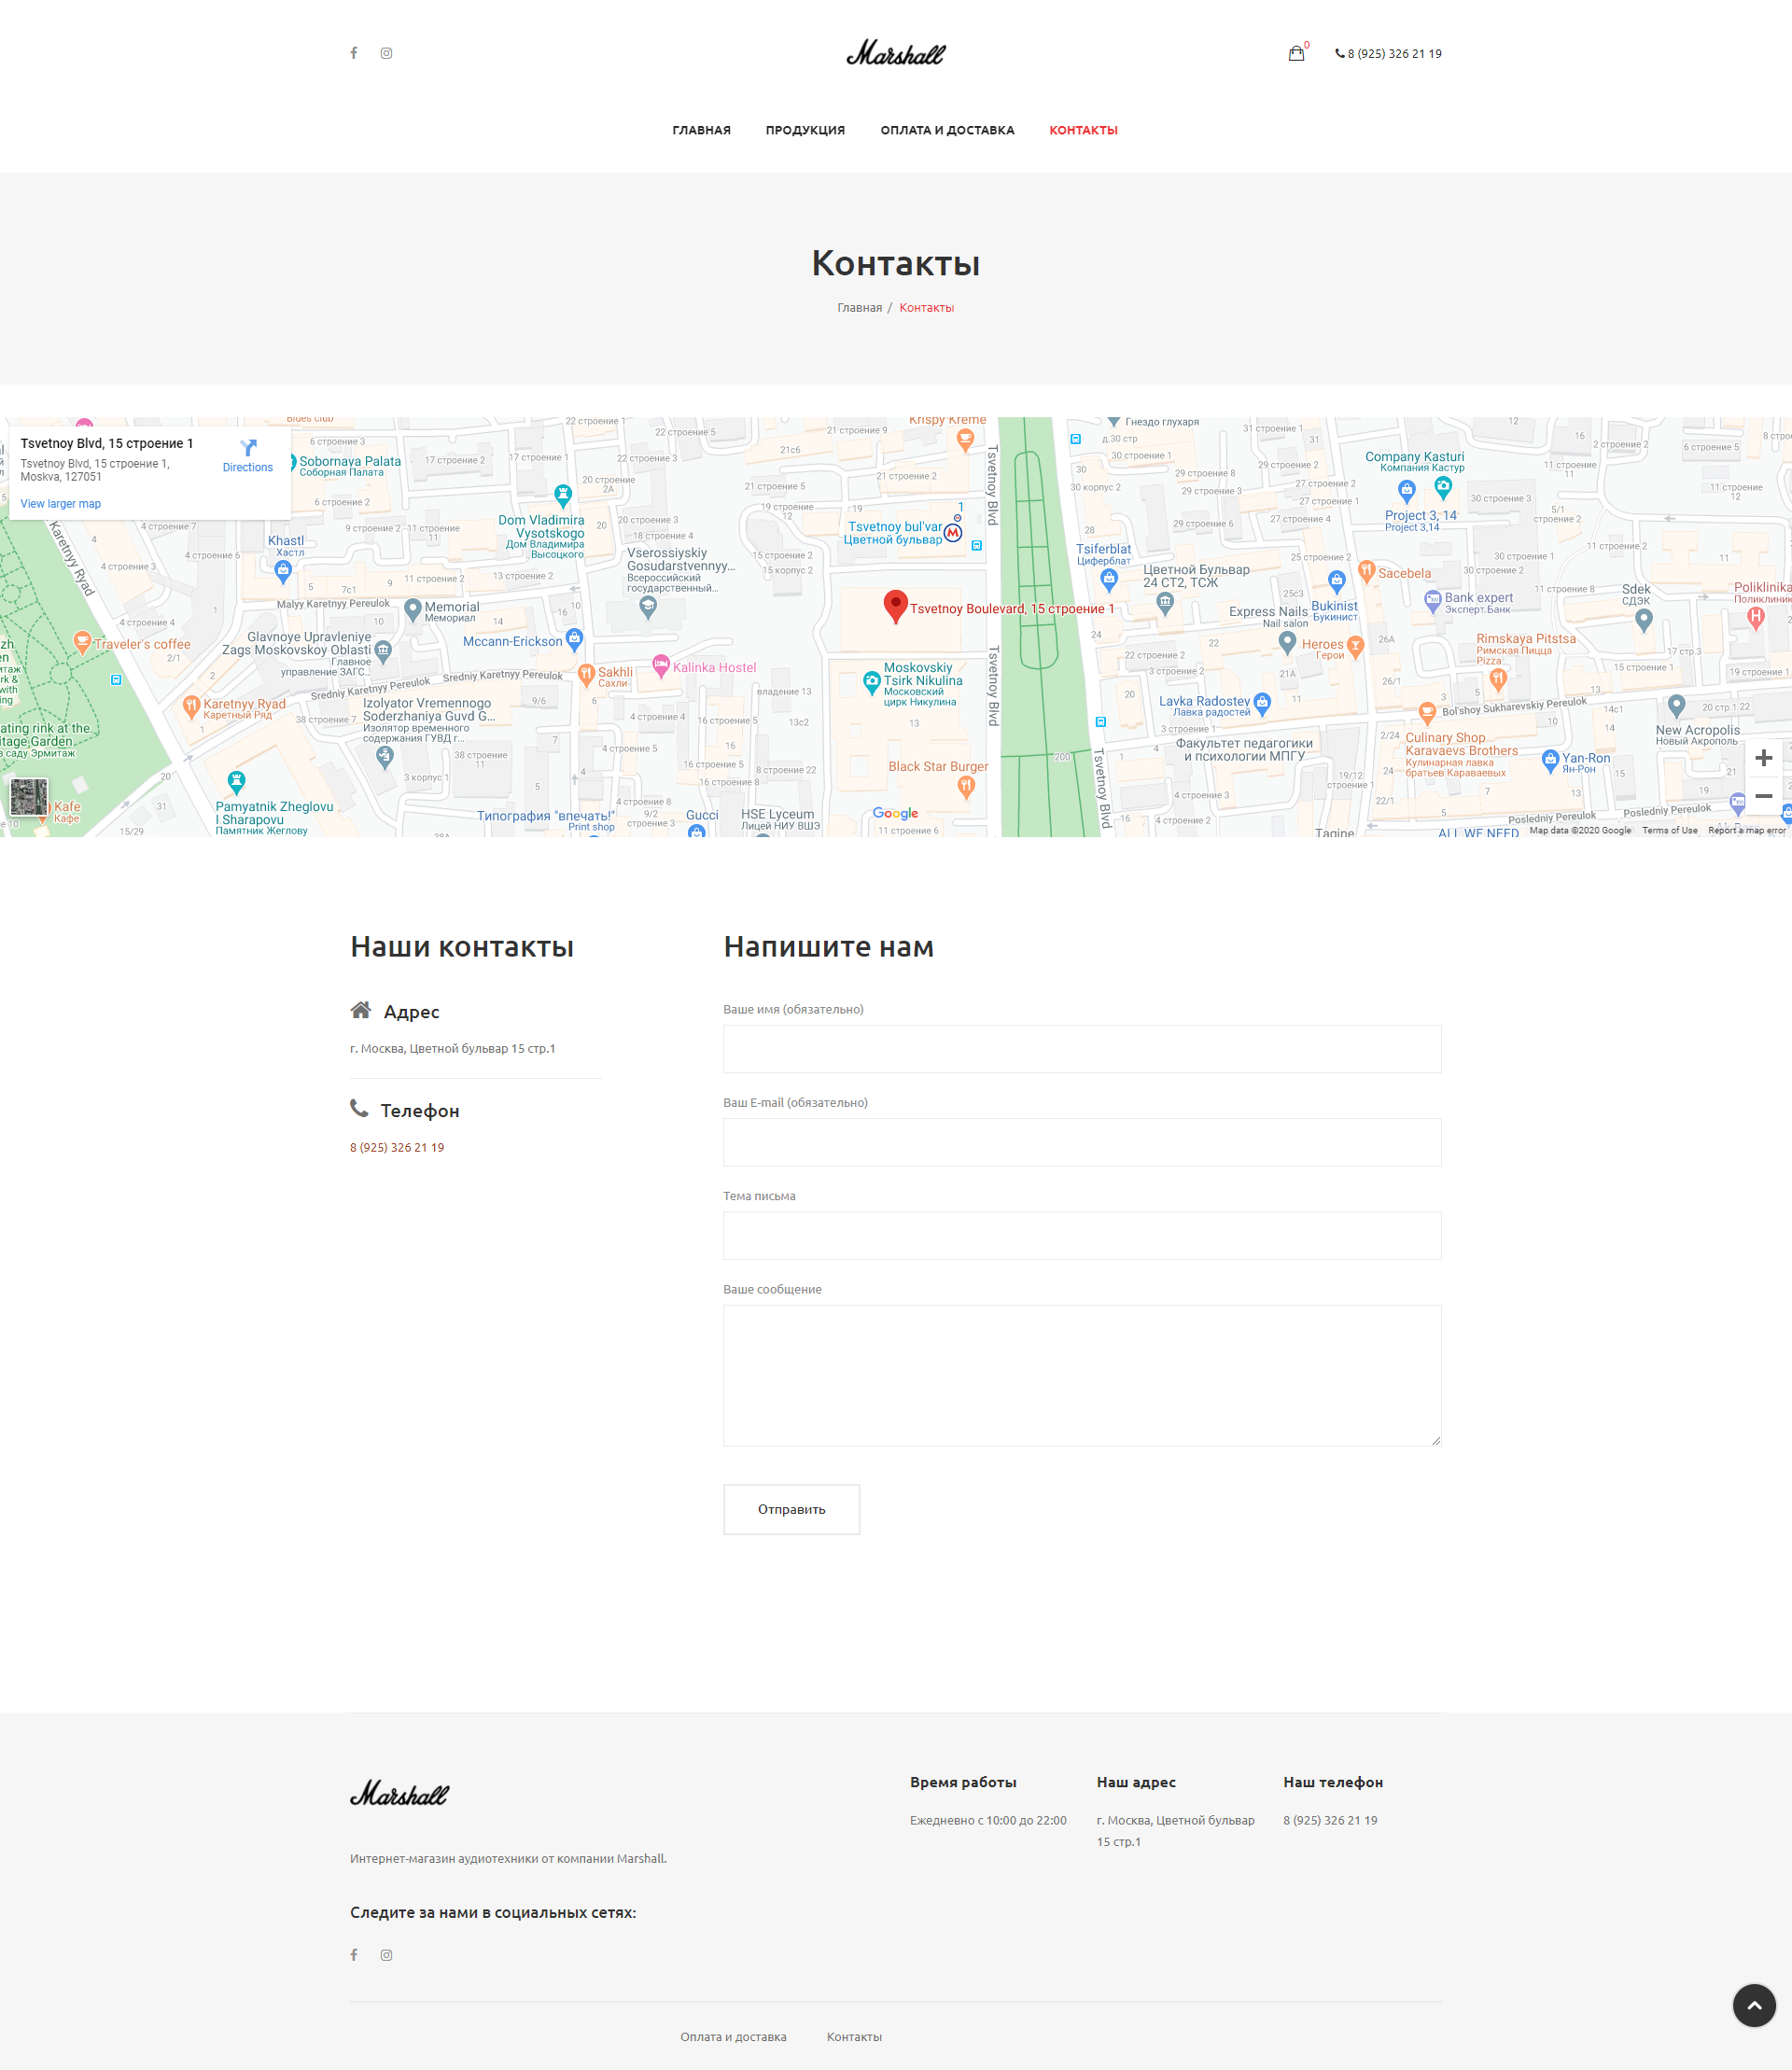Click the red location pin on the map
The width and height of the screenshot is (1792, 2070).
[895, 605]
